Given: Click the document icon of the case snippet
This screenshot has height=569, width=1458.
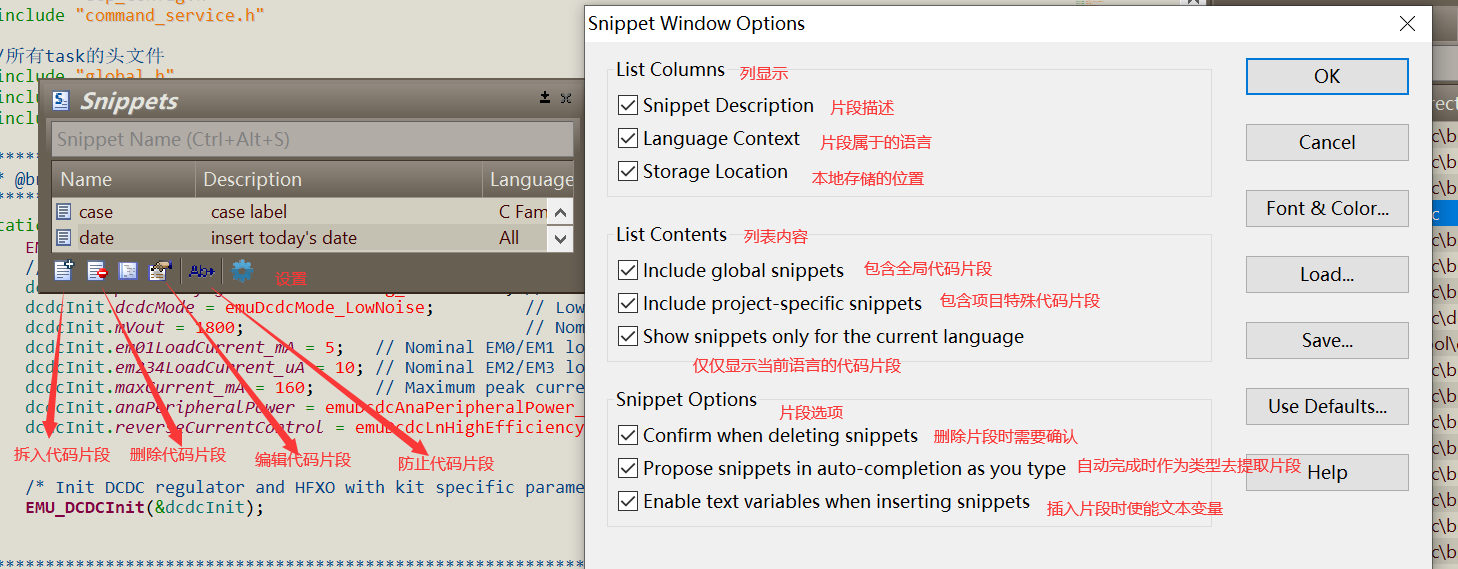Looking at the screenshot, I should click(64, 212).
